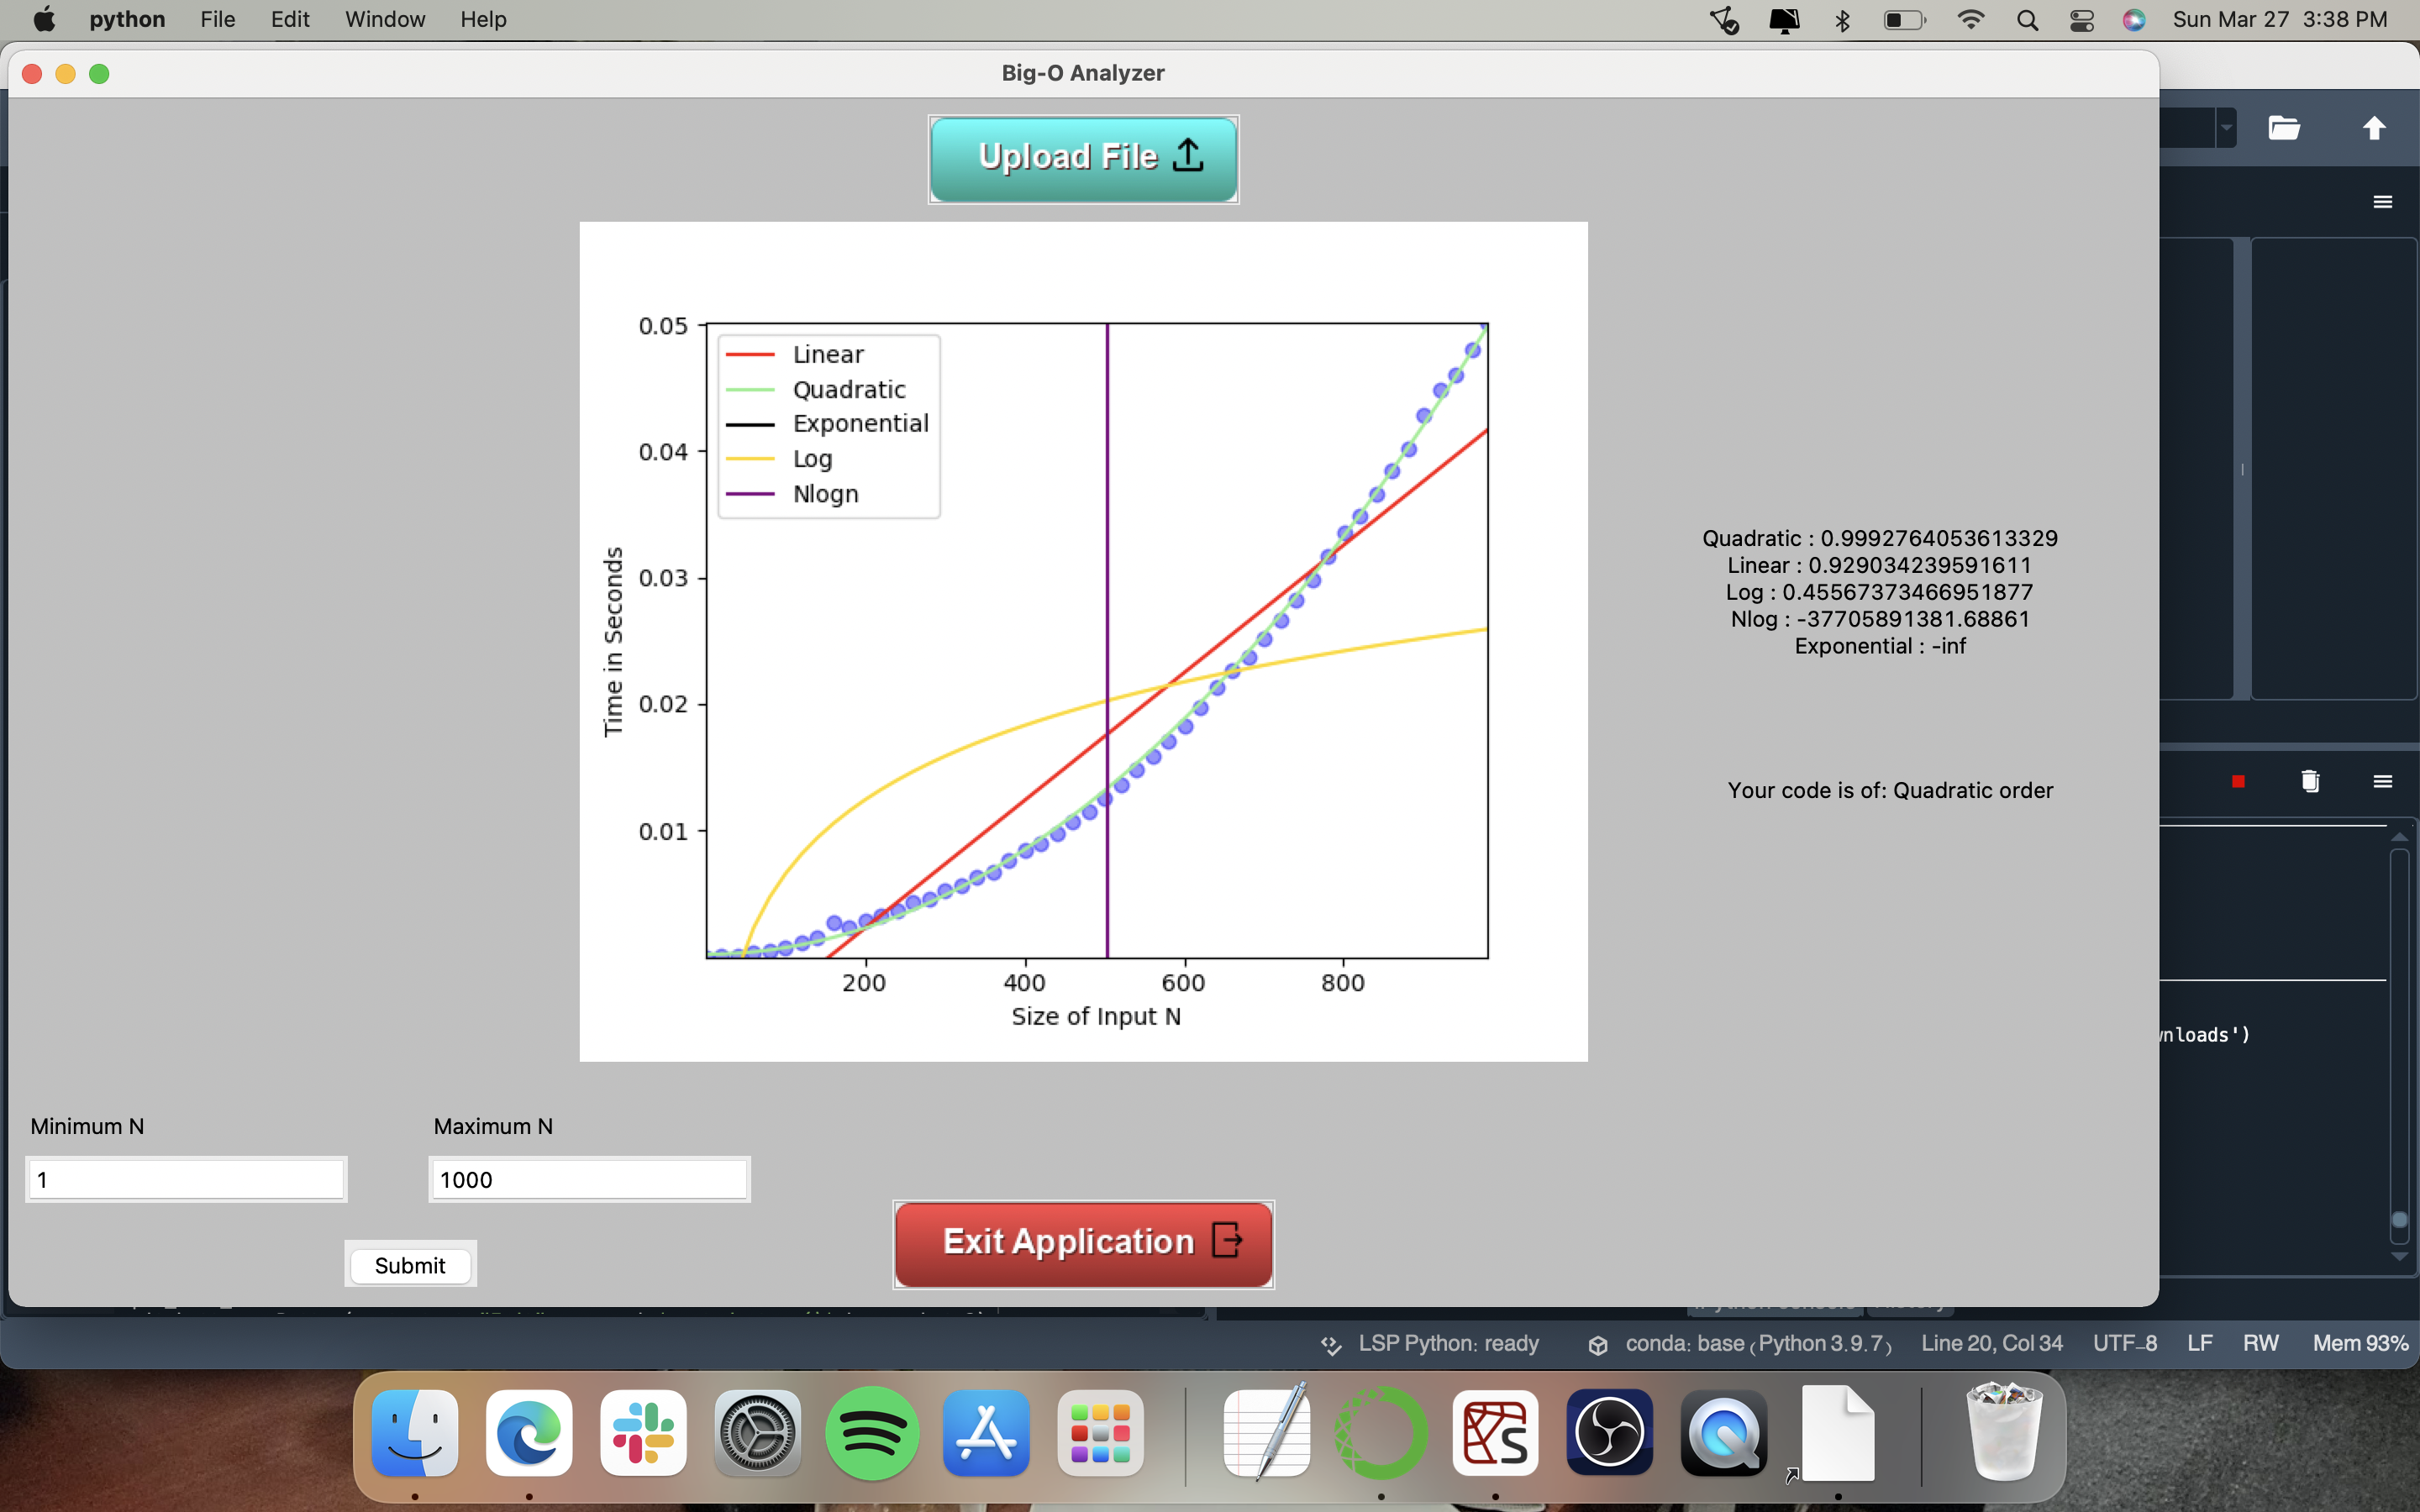2420x1512 pixels.
Task: Expand the working directory dropdown arrow
Action: click(2226, 128)
